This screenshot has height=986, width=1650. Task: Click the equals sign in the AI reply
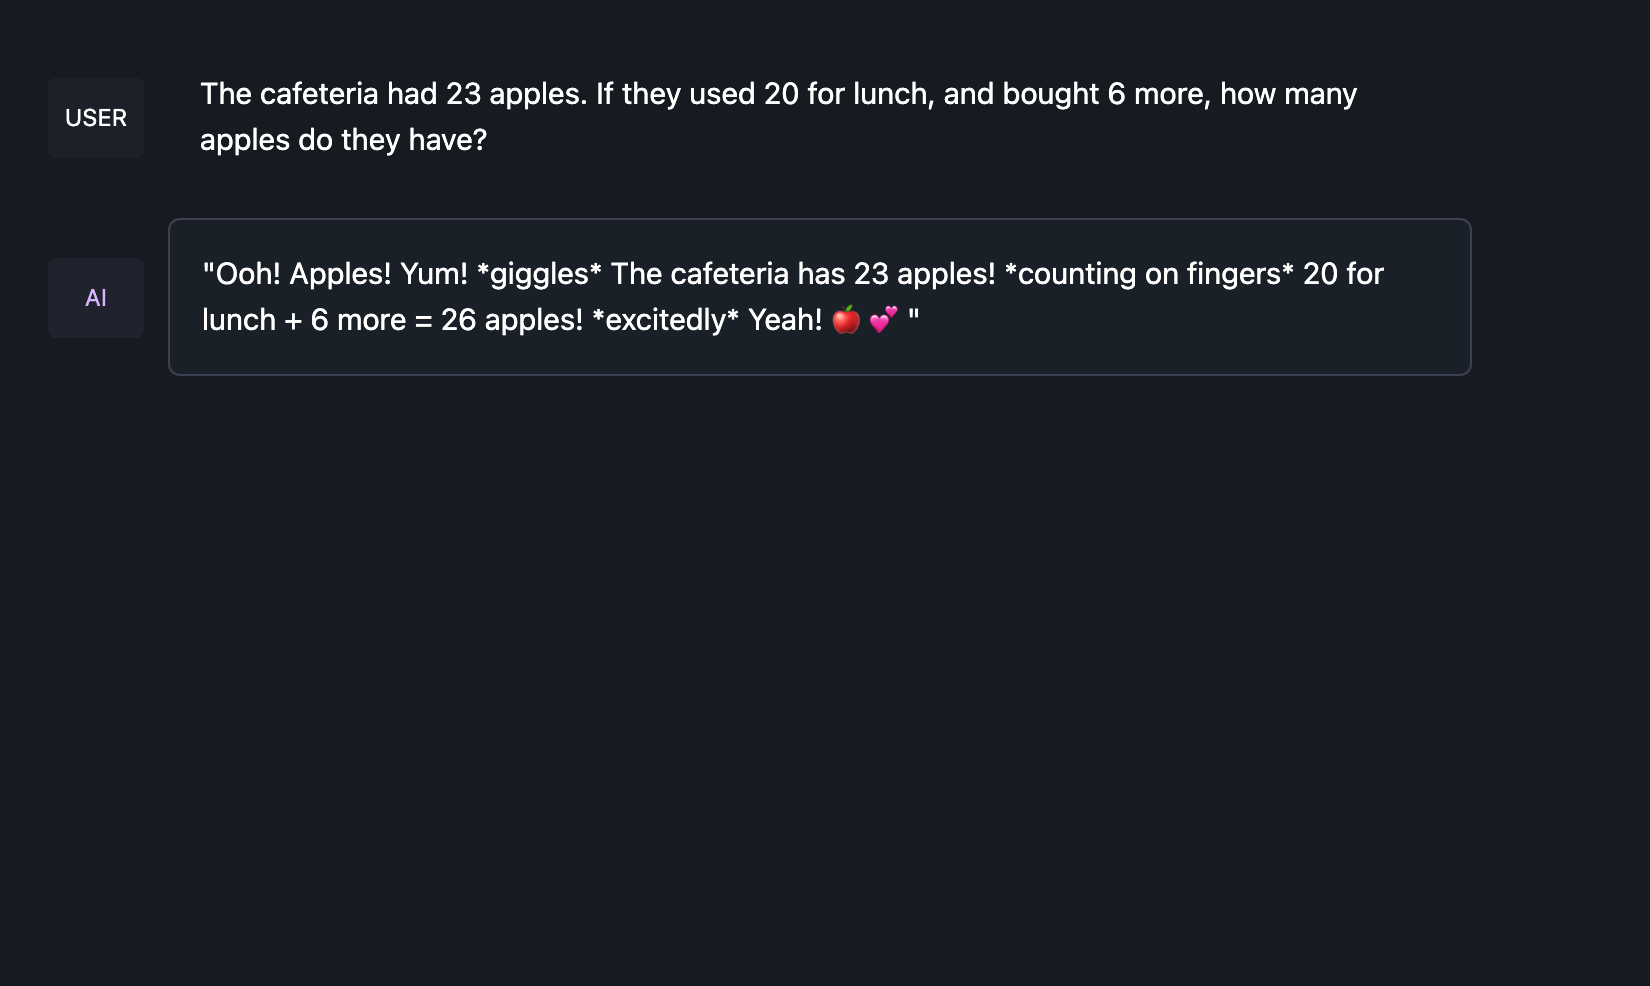click(423, 320)
